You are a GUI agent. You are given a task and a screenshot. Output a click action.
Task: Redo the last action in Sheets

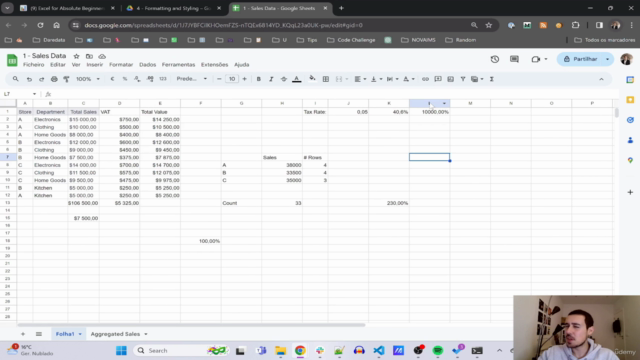point(41,79)
